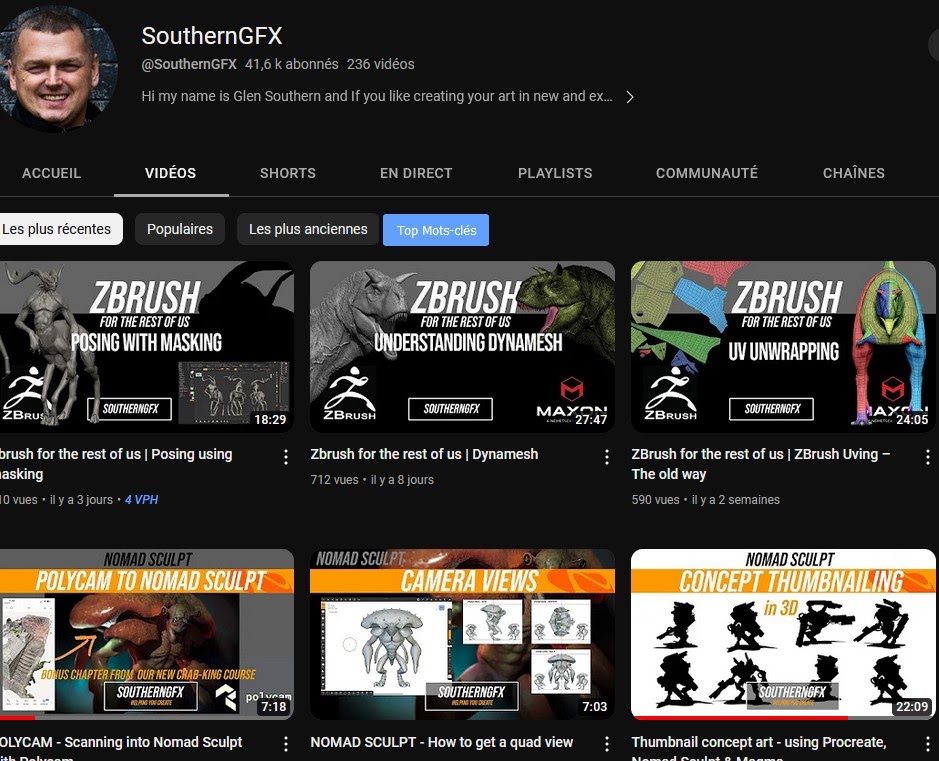Screen dimensions: 939x761
Task: Open options menu for Polycam scanning video
Action: point(285,744)
